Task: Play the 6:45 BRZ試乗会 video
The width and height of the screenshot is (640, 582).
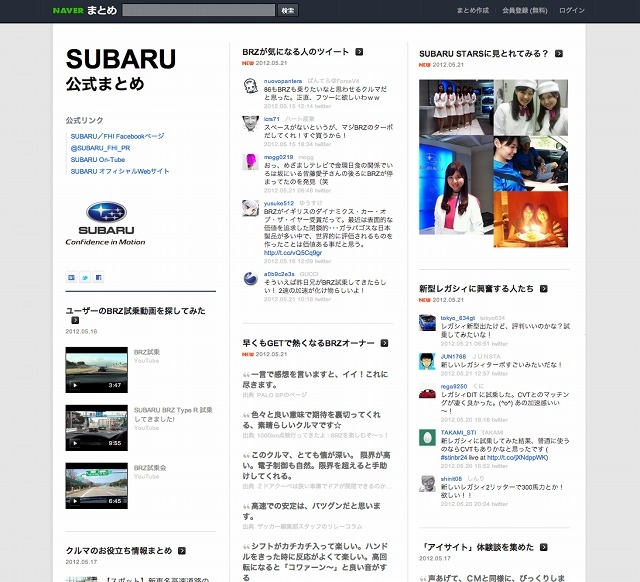Action: tap(97, 486)
